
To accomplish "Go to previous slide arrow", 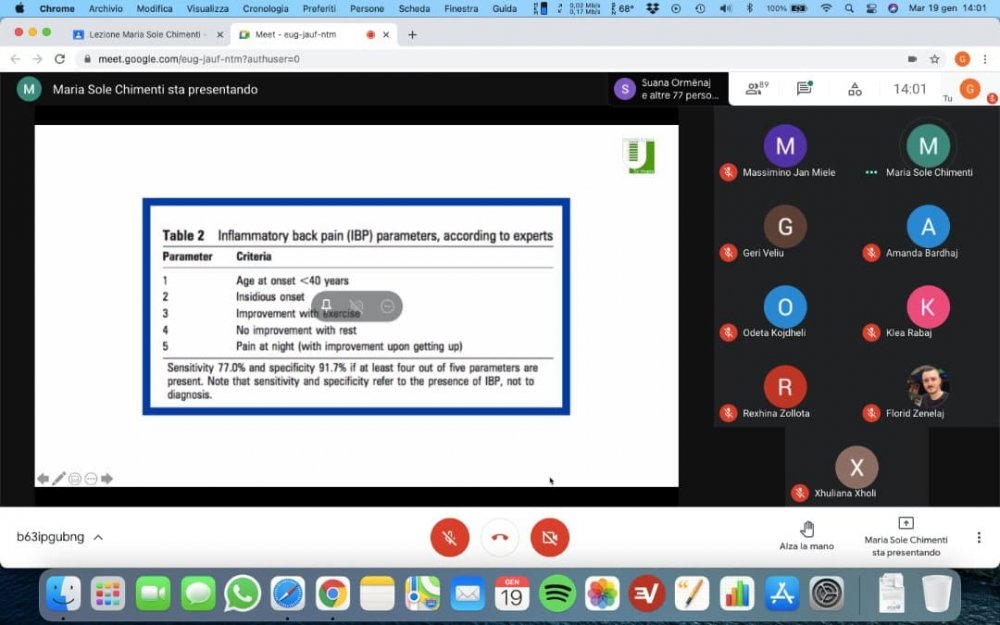I will pos(43,478).
